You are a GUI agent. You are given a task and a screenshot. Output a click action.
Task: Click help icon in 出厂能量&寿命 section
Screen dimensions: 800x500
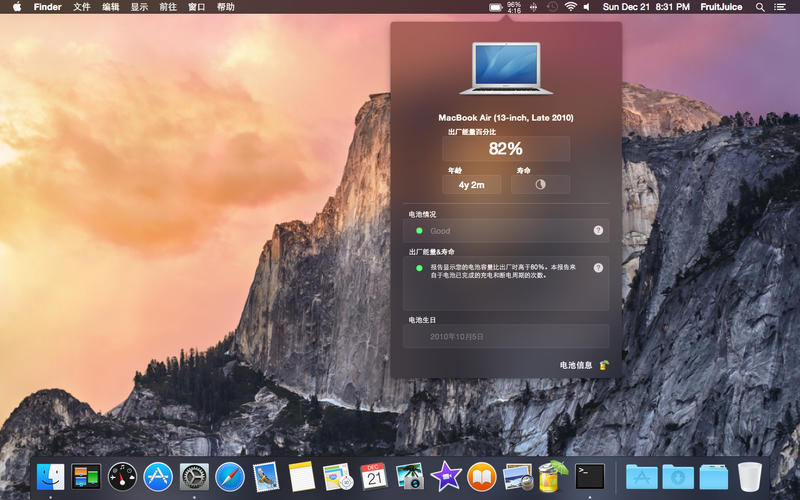click(598, 268)
